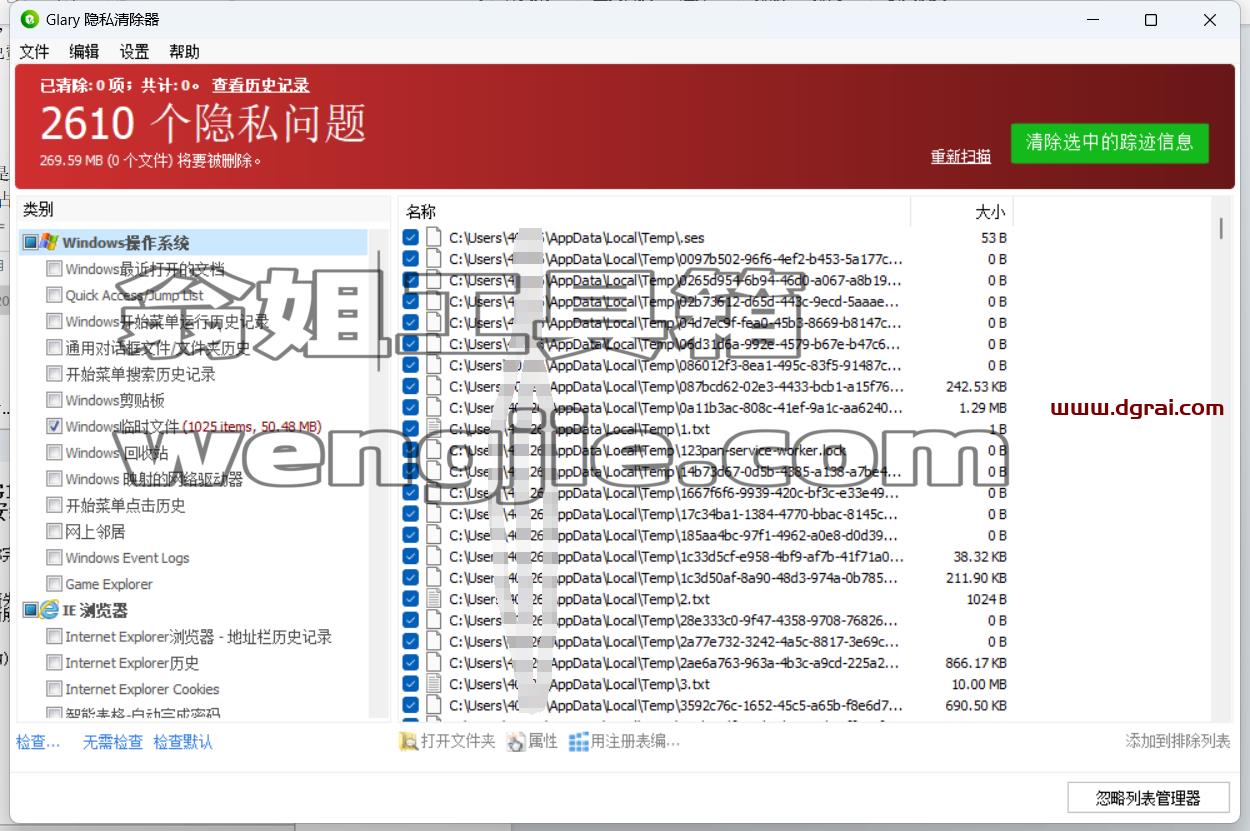Image resolution: width=1250 pixels, height=831 pixels.
Task: Uncheck the checkbox for the 1.txt row
Action: [410, 429]
